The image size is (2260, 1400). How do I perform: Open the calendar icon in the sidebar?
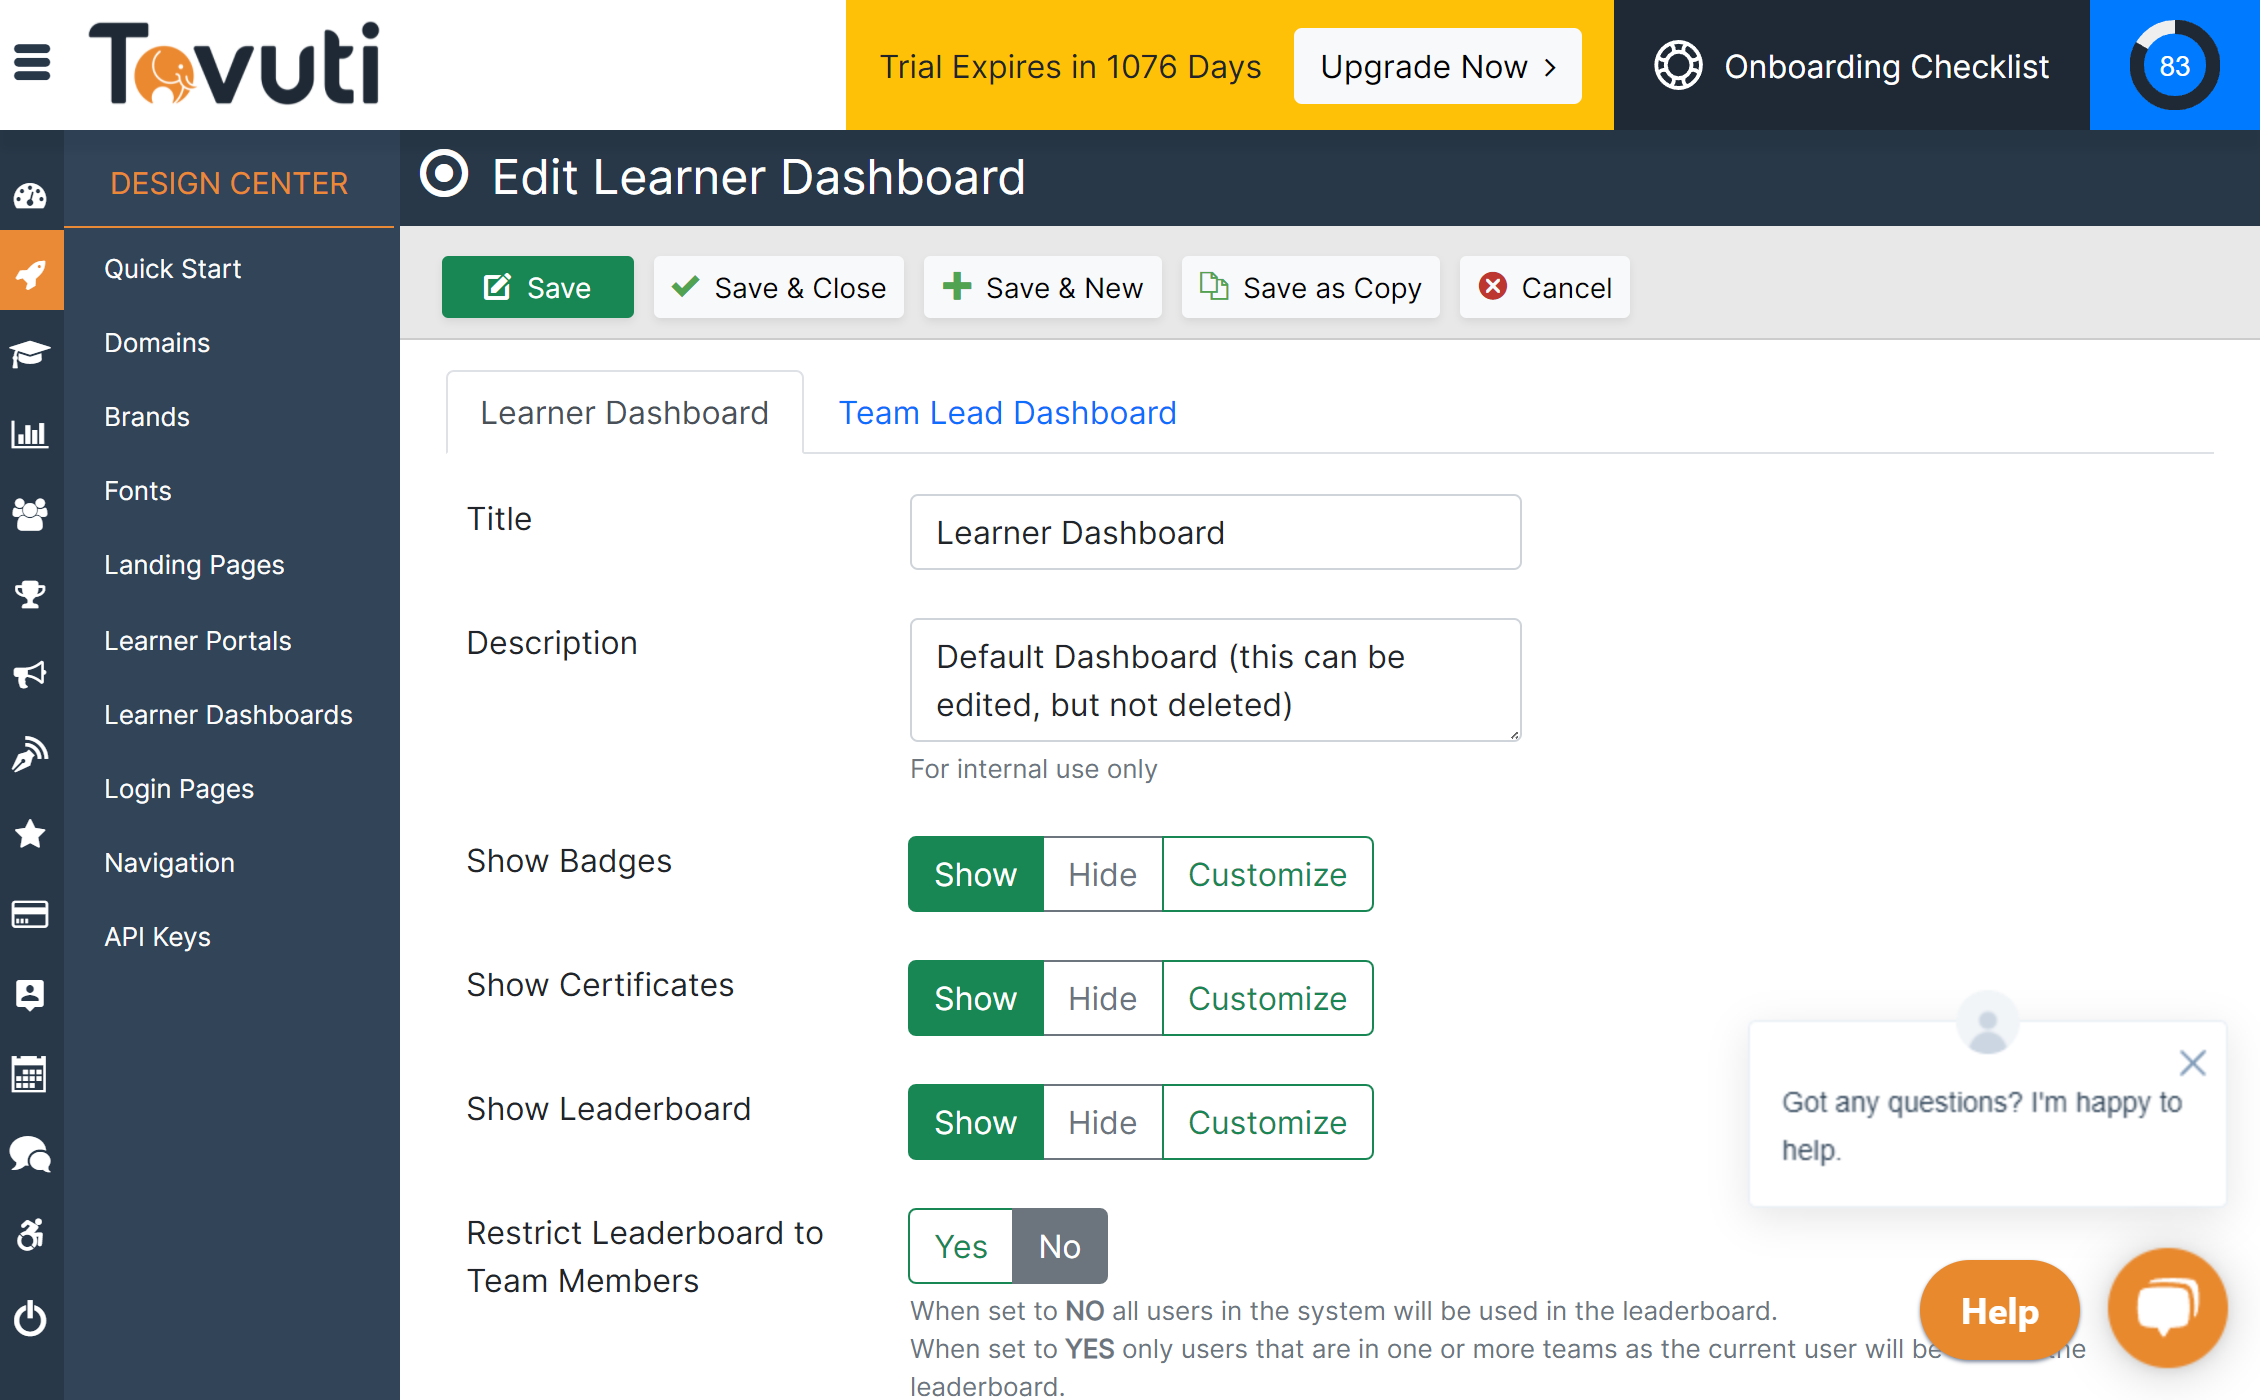31,1074
